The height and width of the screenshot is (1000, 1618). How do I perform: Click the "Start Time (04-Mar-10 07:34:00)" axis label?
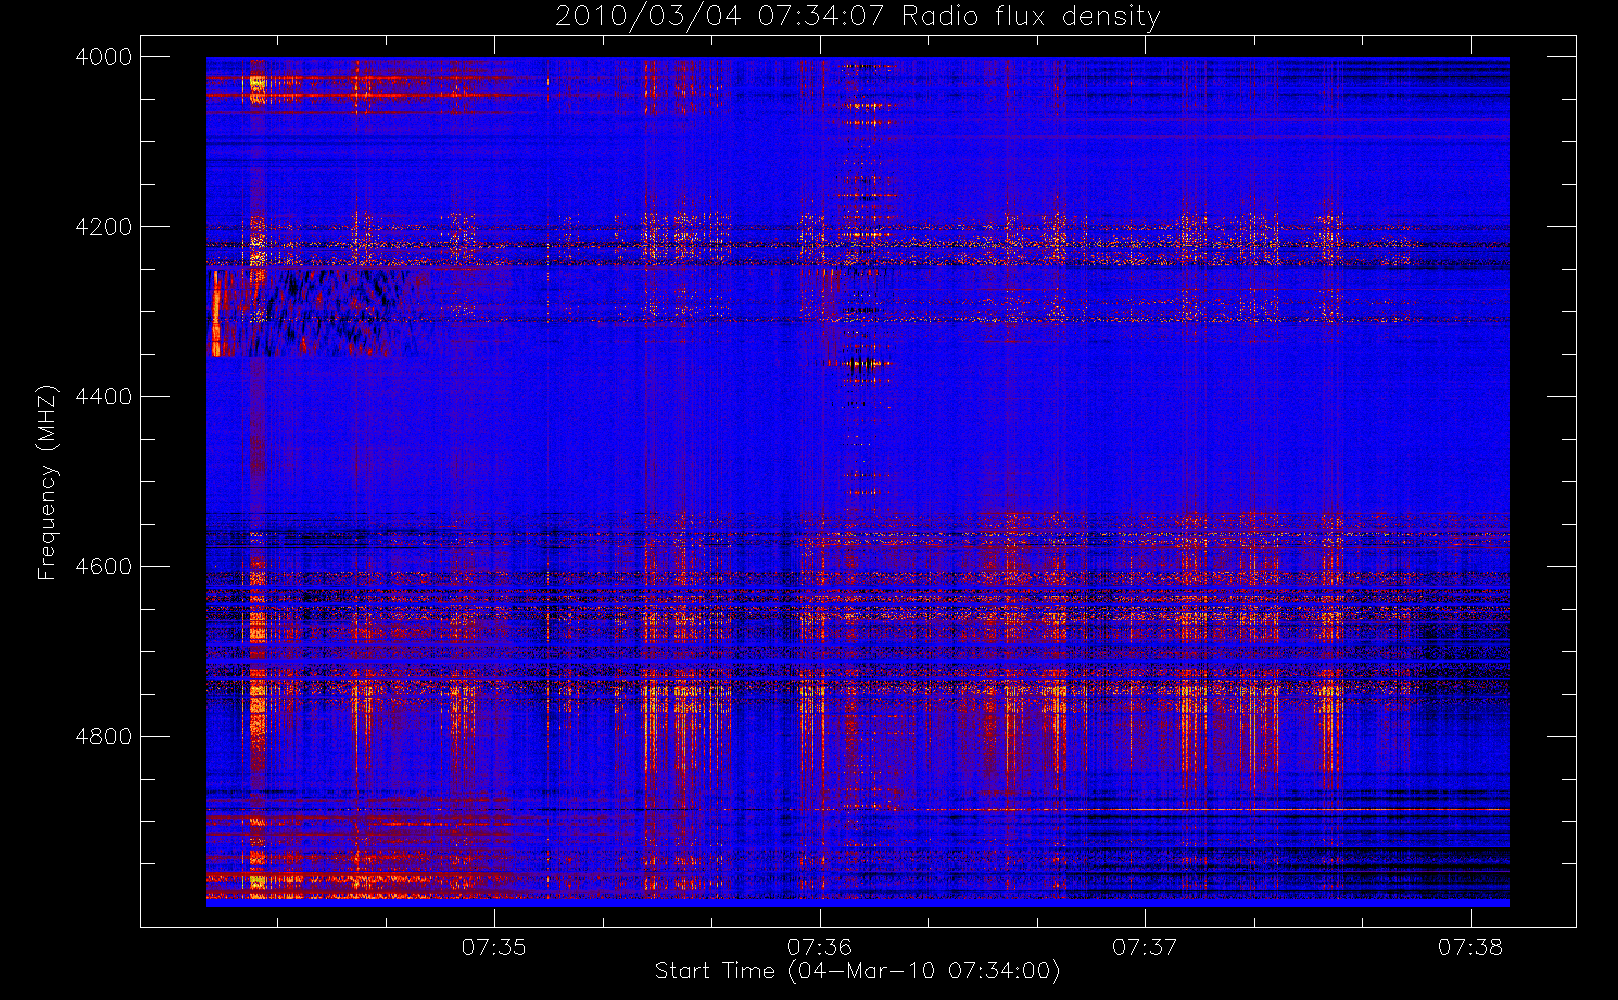click(857, 971)
